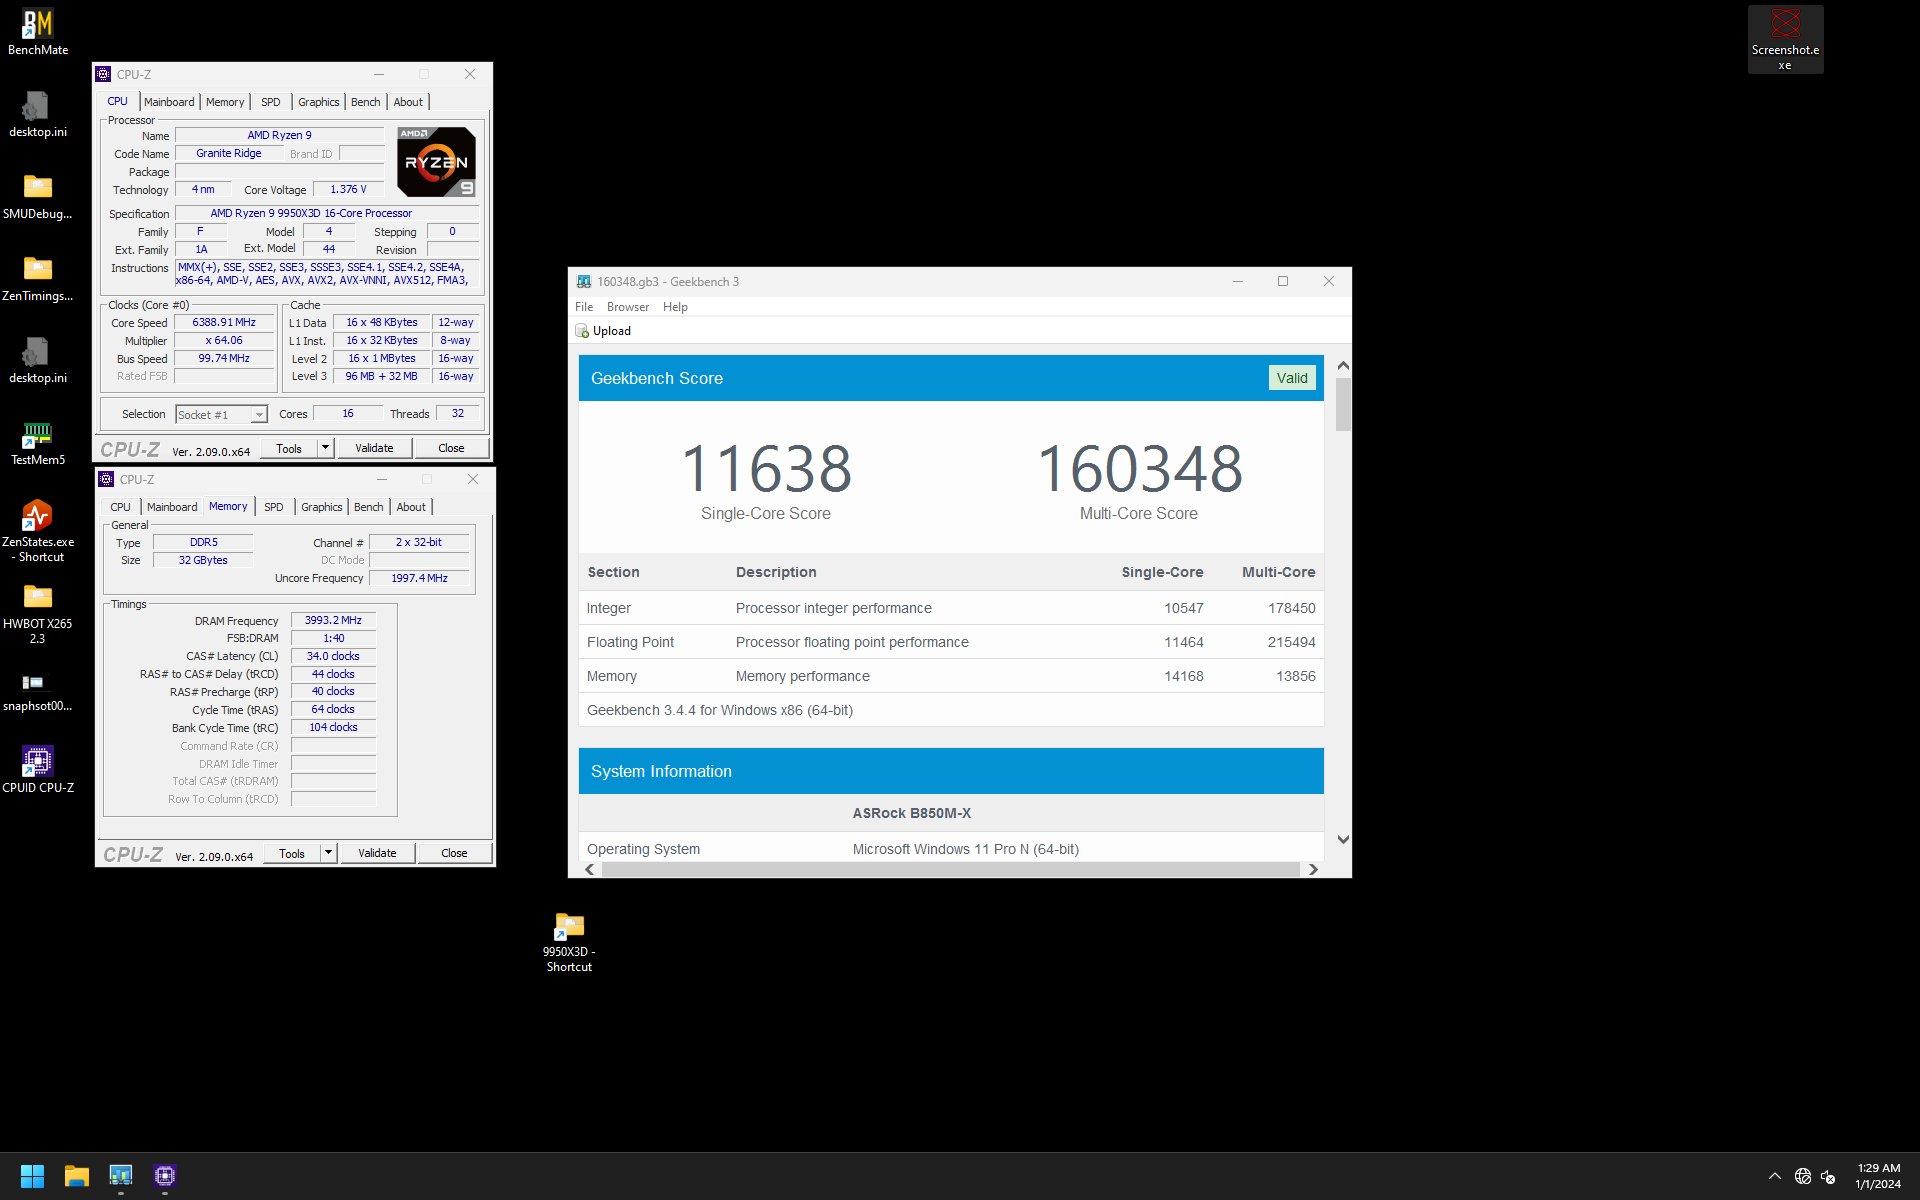Click the top CPU-Z window title icon

pyautogui.click(x=103, y=74)
